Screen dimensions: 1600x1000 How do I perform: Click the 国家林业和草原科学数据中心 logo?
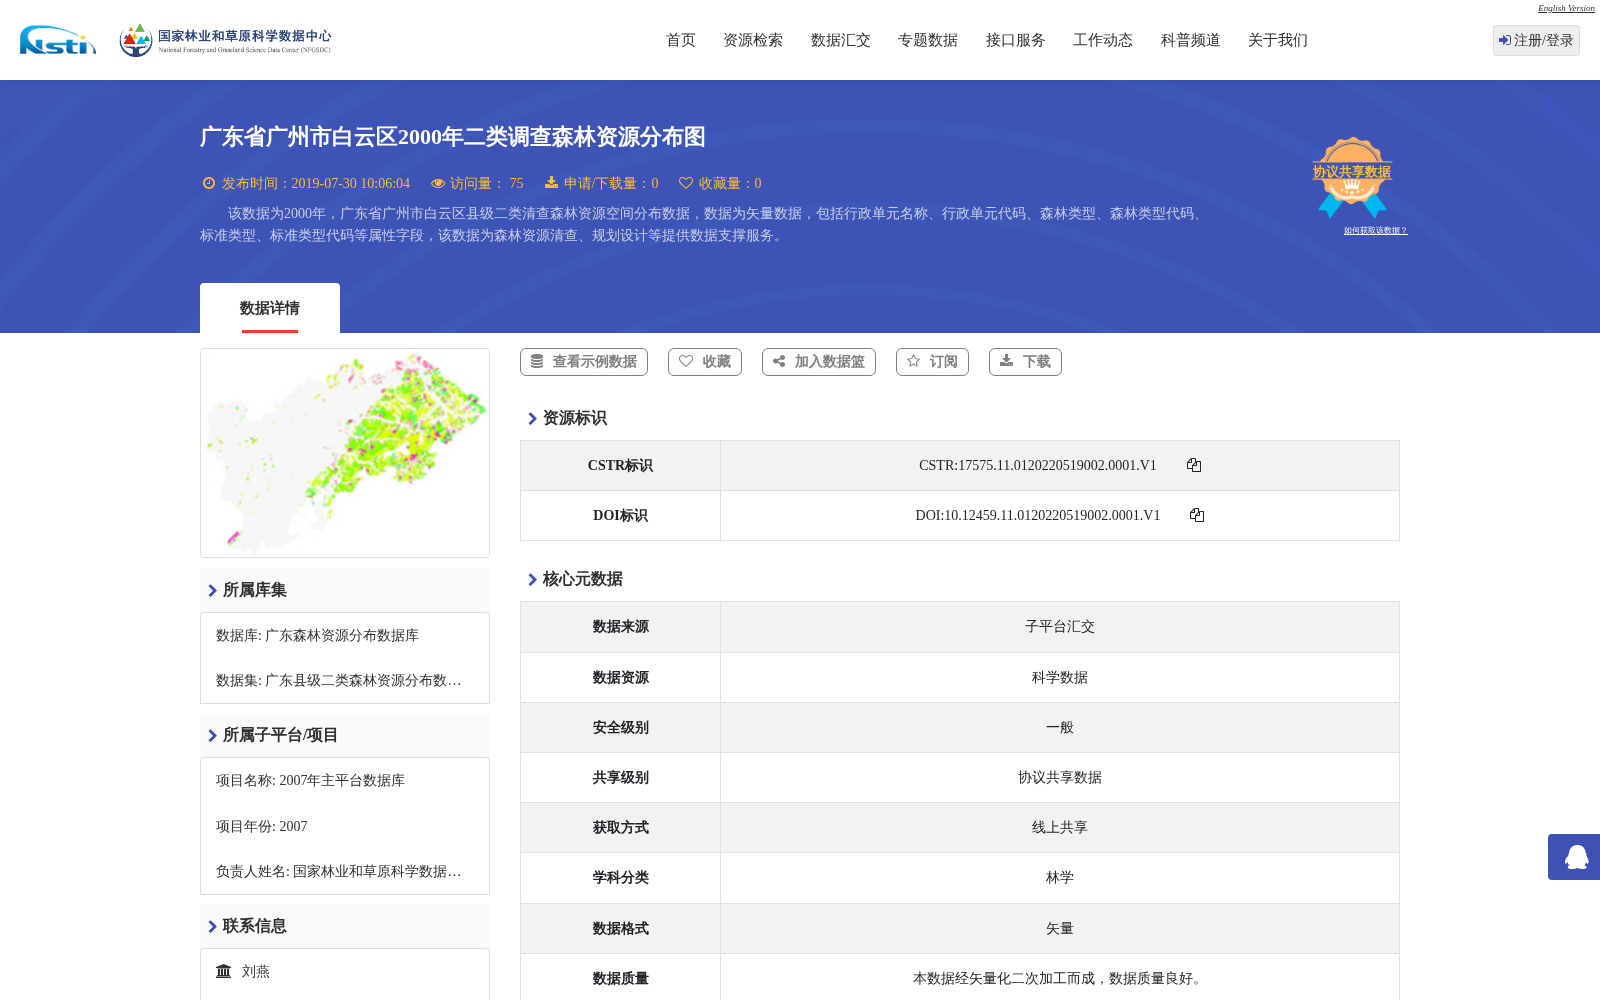pos(225,40)
